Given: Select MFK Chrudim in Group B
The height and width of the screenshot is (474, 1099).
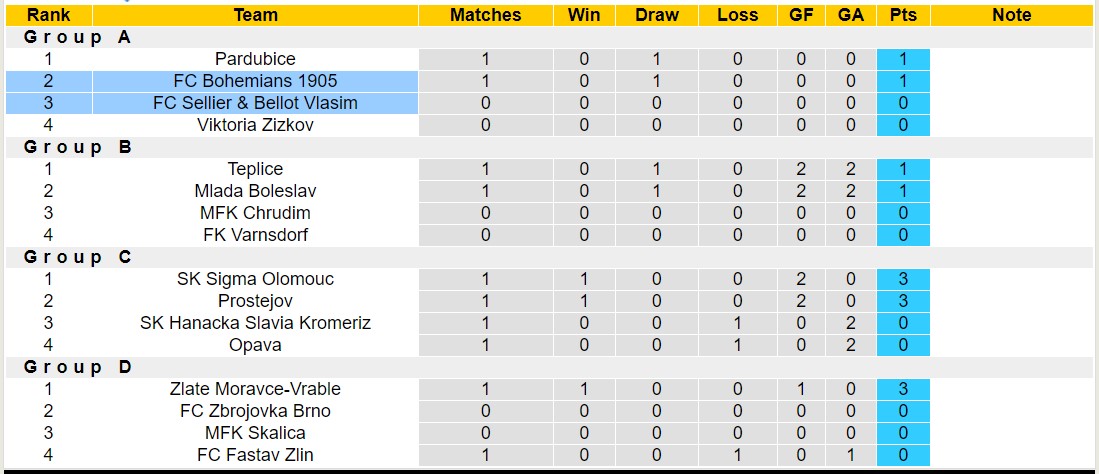Looking at the screenshot, I should click(x=255, y=213).
